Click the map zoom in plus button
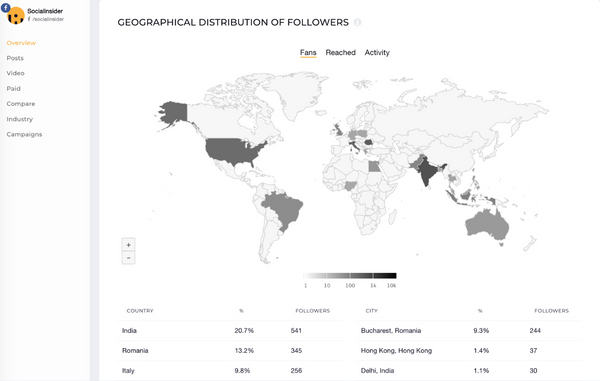 point(129,245)
